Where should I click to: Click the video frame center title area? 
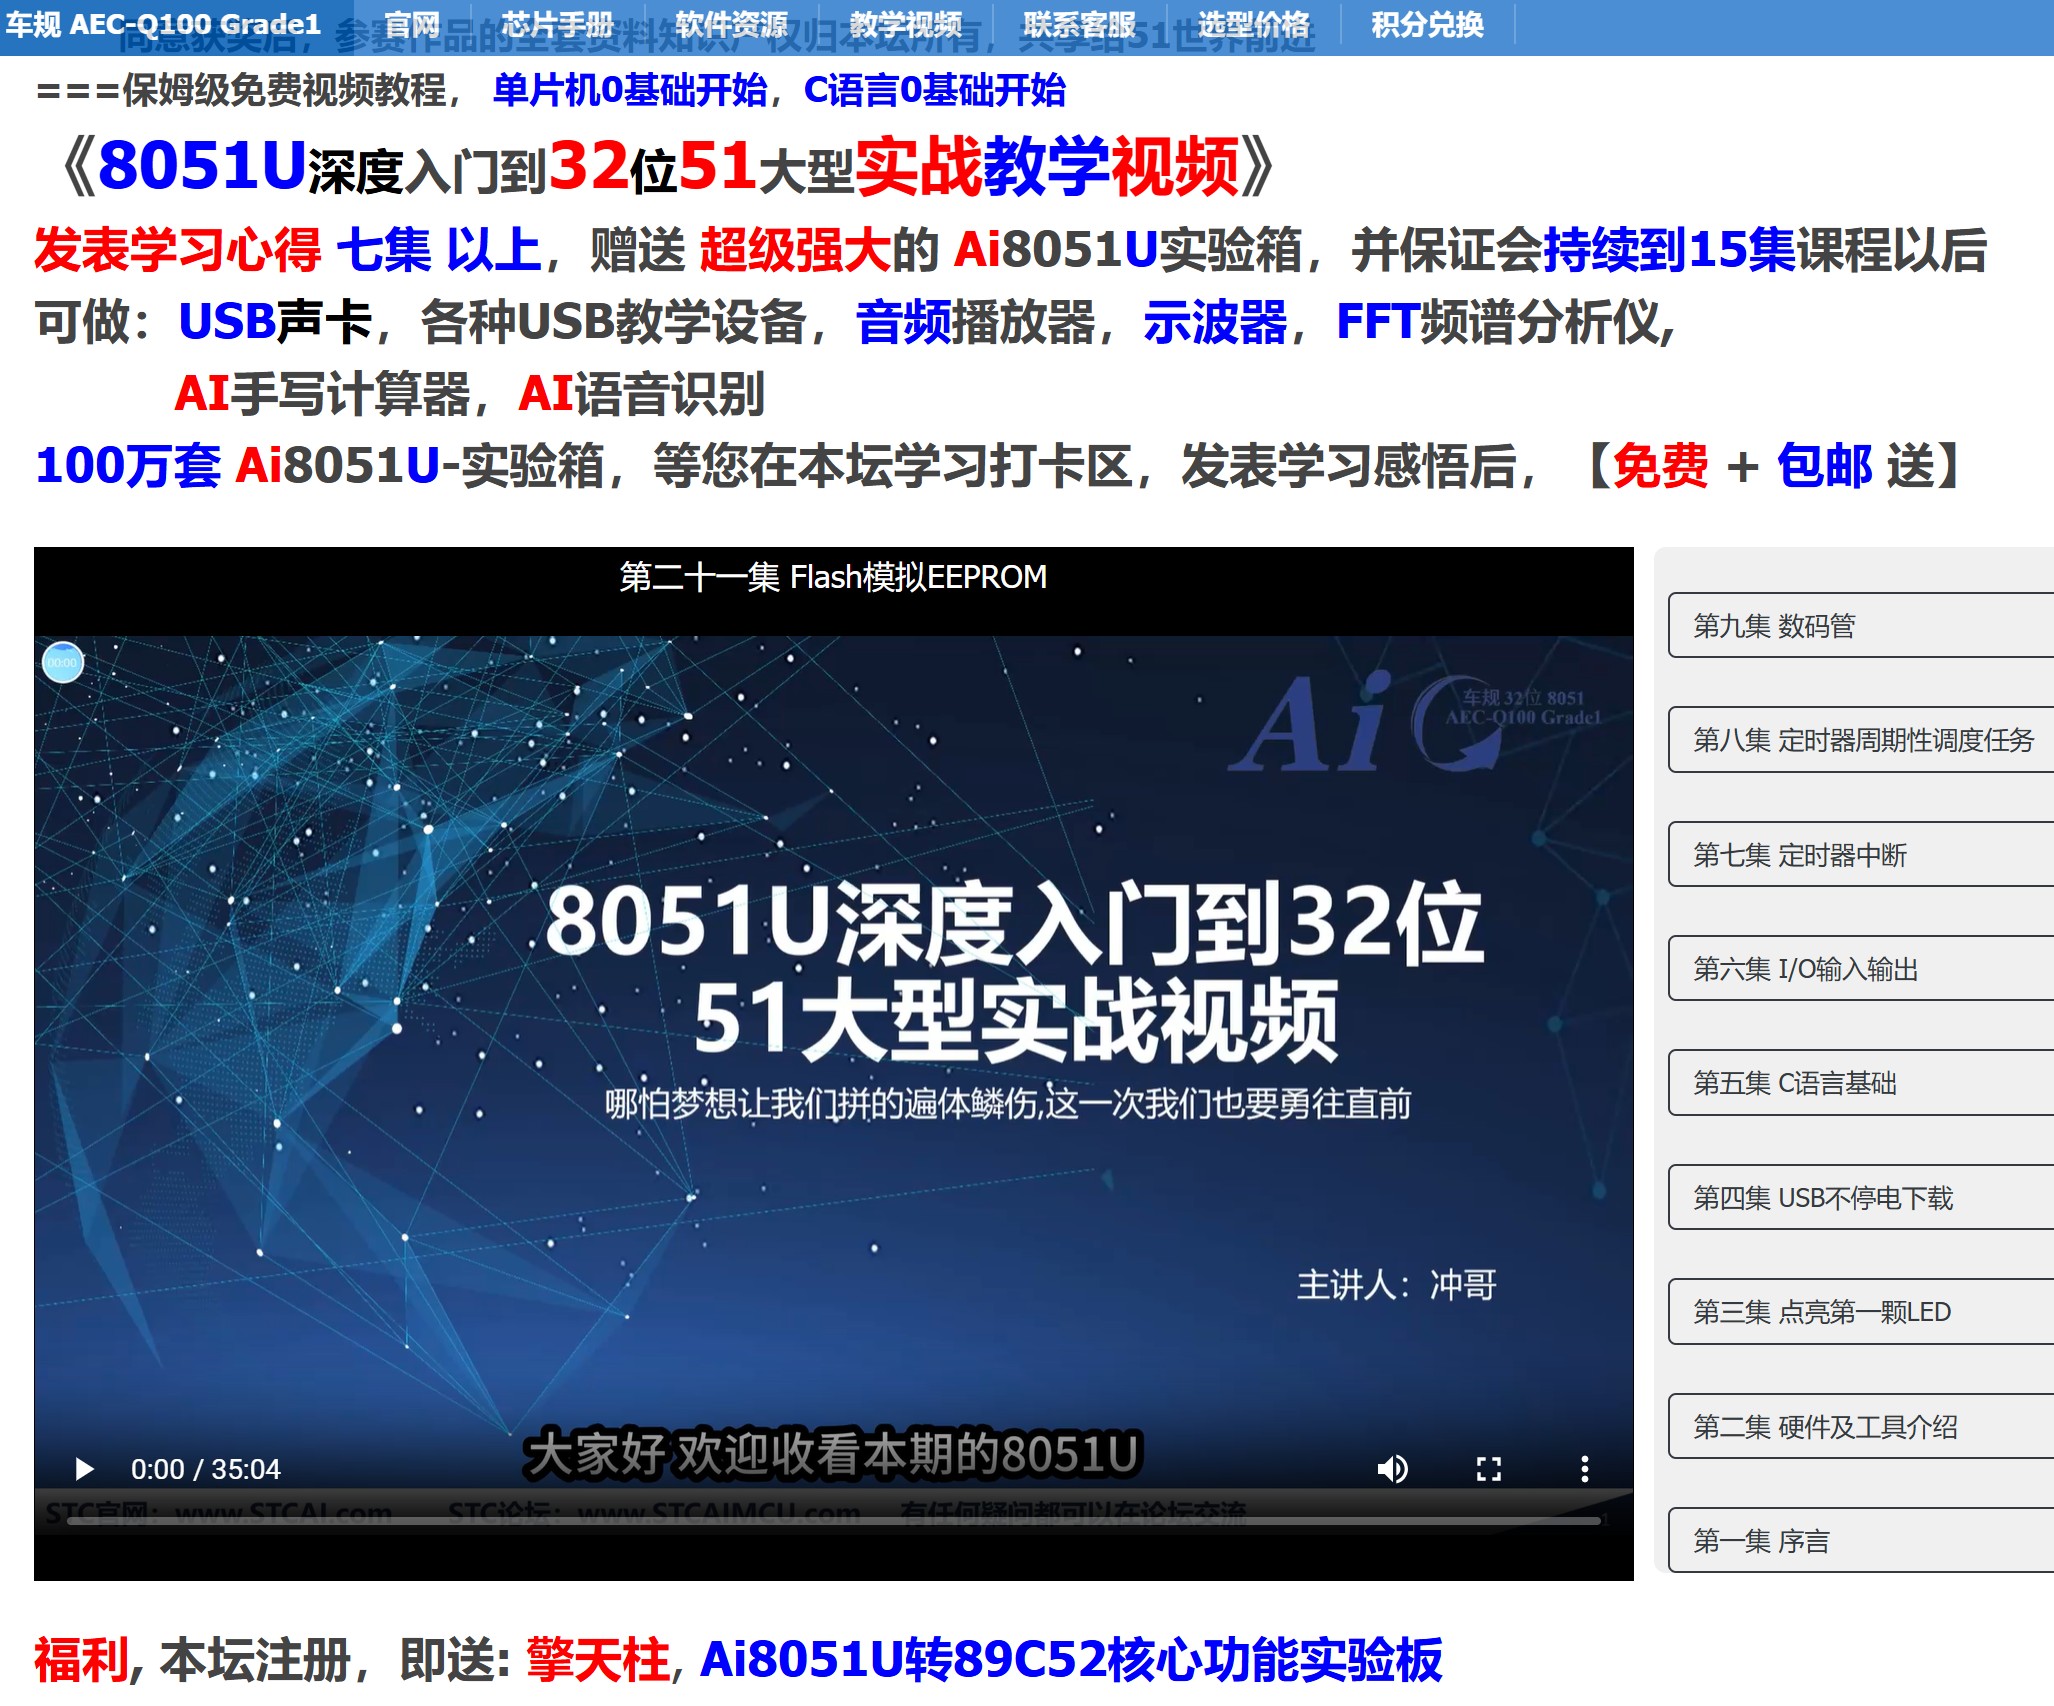(1014, 970)
